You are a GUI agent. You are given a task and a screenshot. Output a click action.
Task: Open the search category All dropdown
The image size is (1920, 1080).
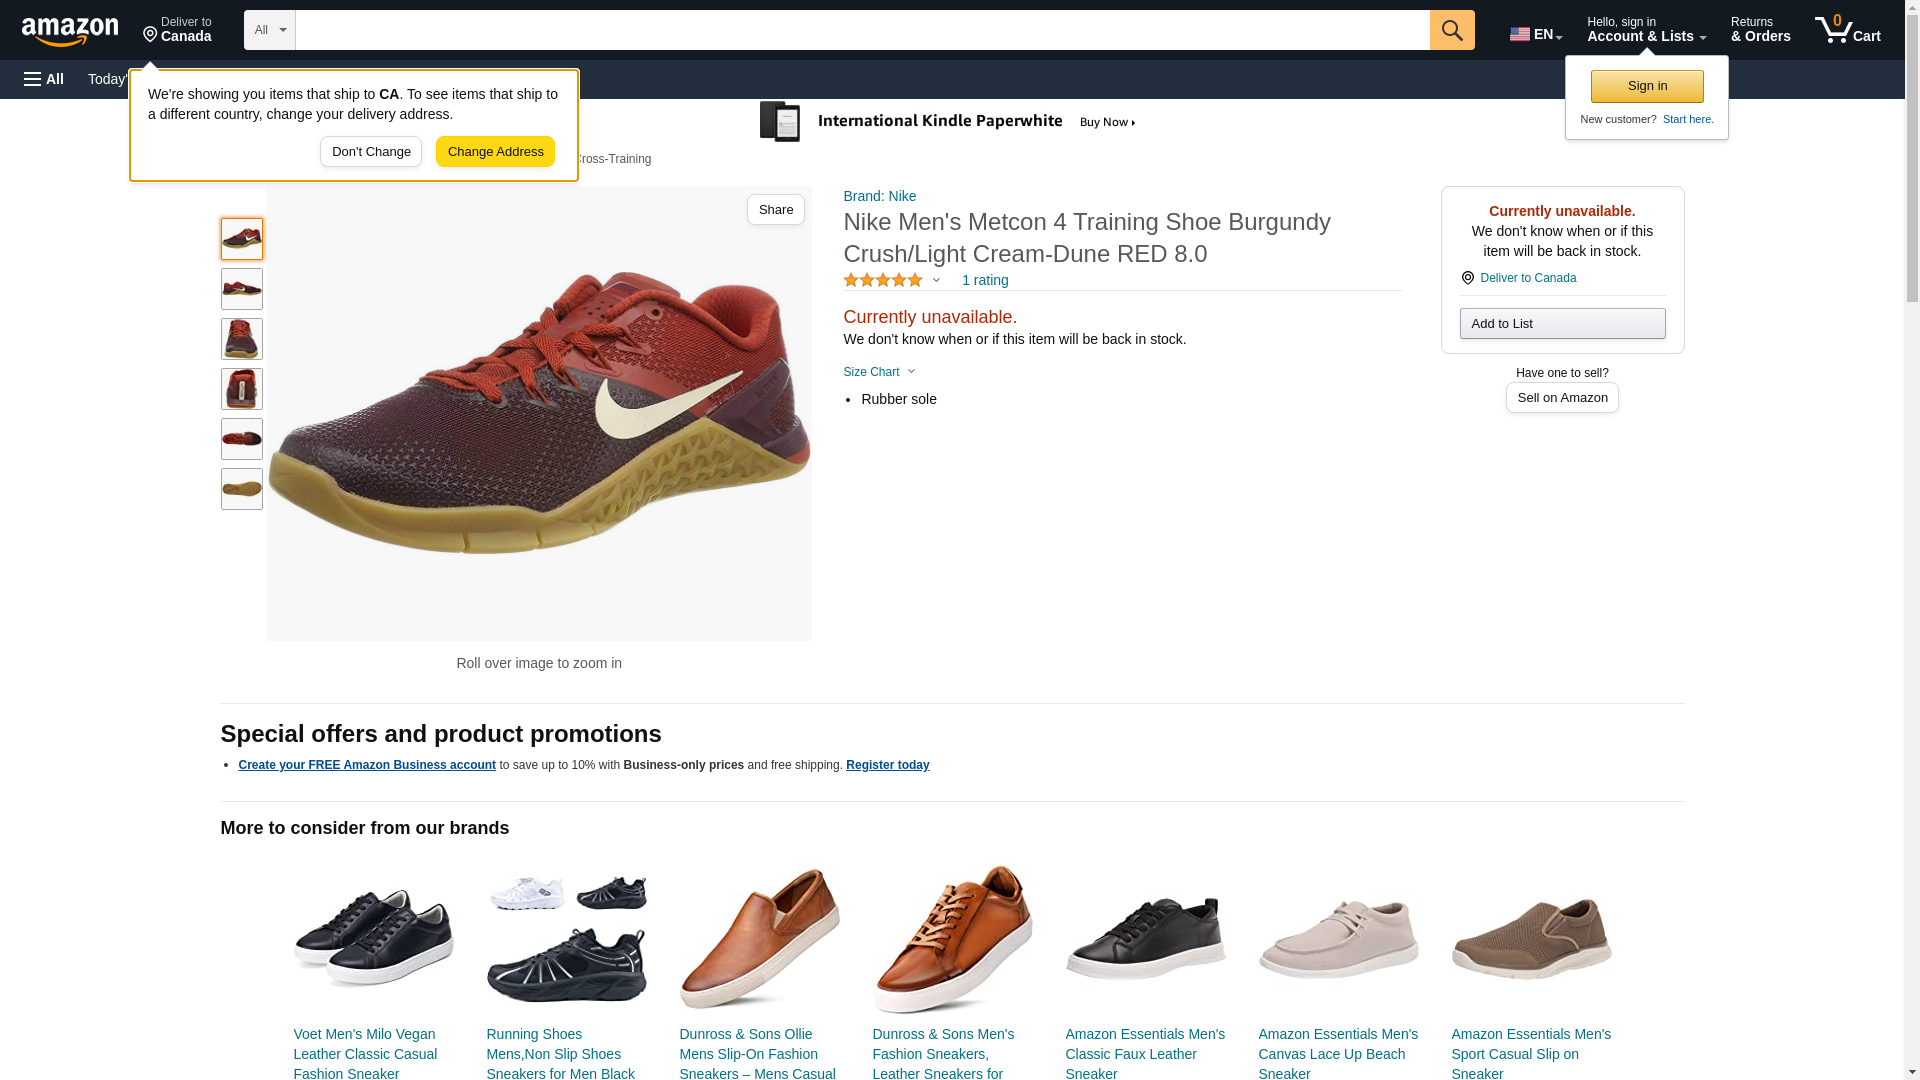point(270,30)
